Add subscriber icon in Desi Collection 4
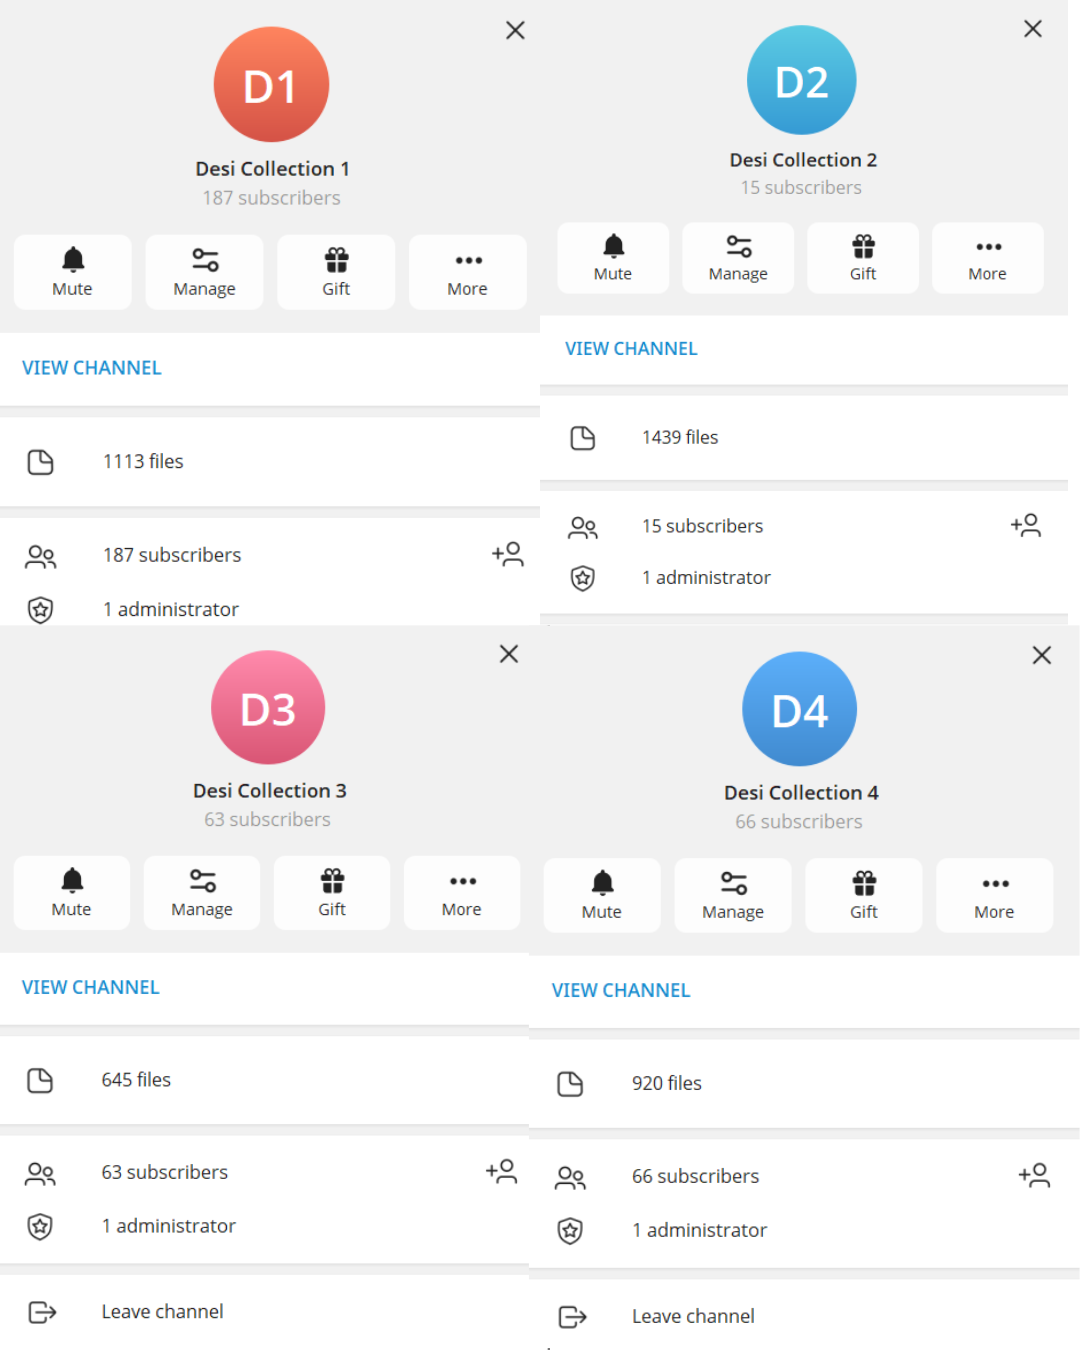 (1035, 1175)
